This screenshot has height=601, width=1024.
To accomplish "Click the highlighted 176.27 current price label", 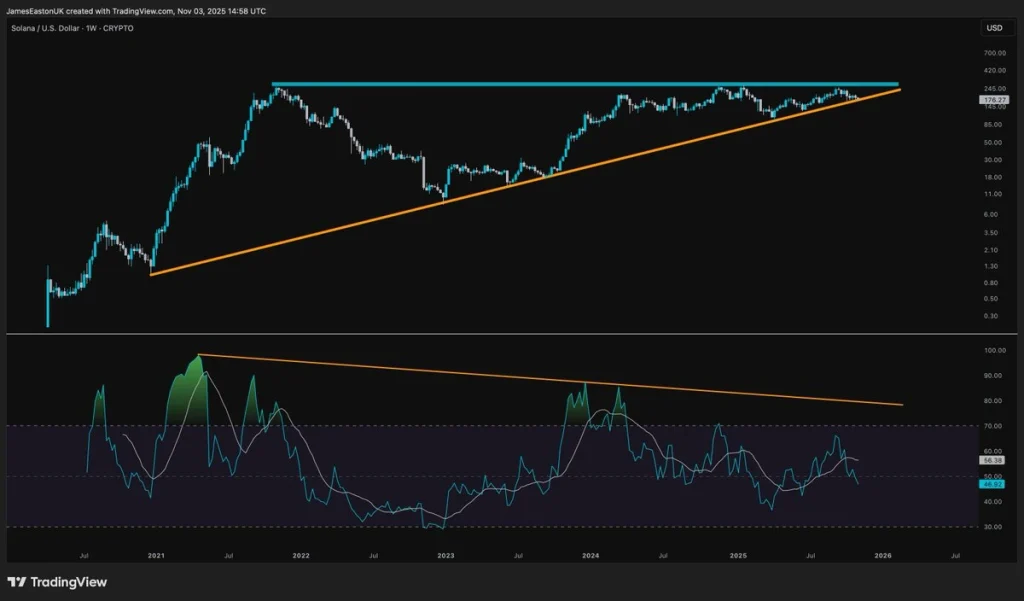I will tap(994, 99).
